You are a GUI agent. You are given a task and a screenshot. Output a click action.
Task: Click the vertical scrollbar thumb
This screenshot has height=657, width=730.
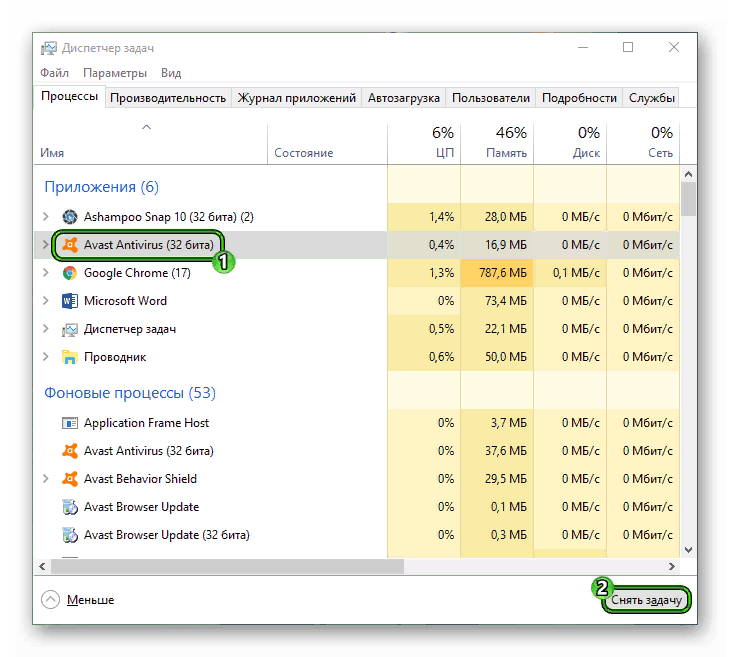[688, 199]
